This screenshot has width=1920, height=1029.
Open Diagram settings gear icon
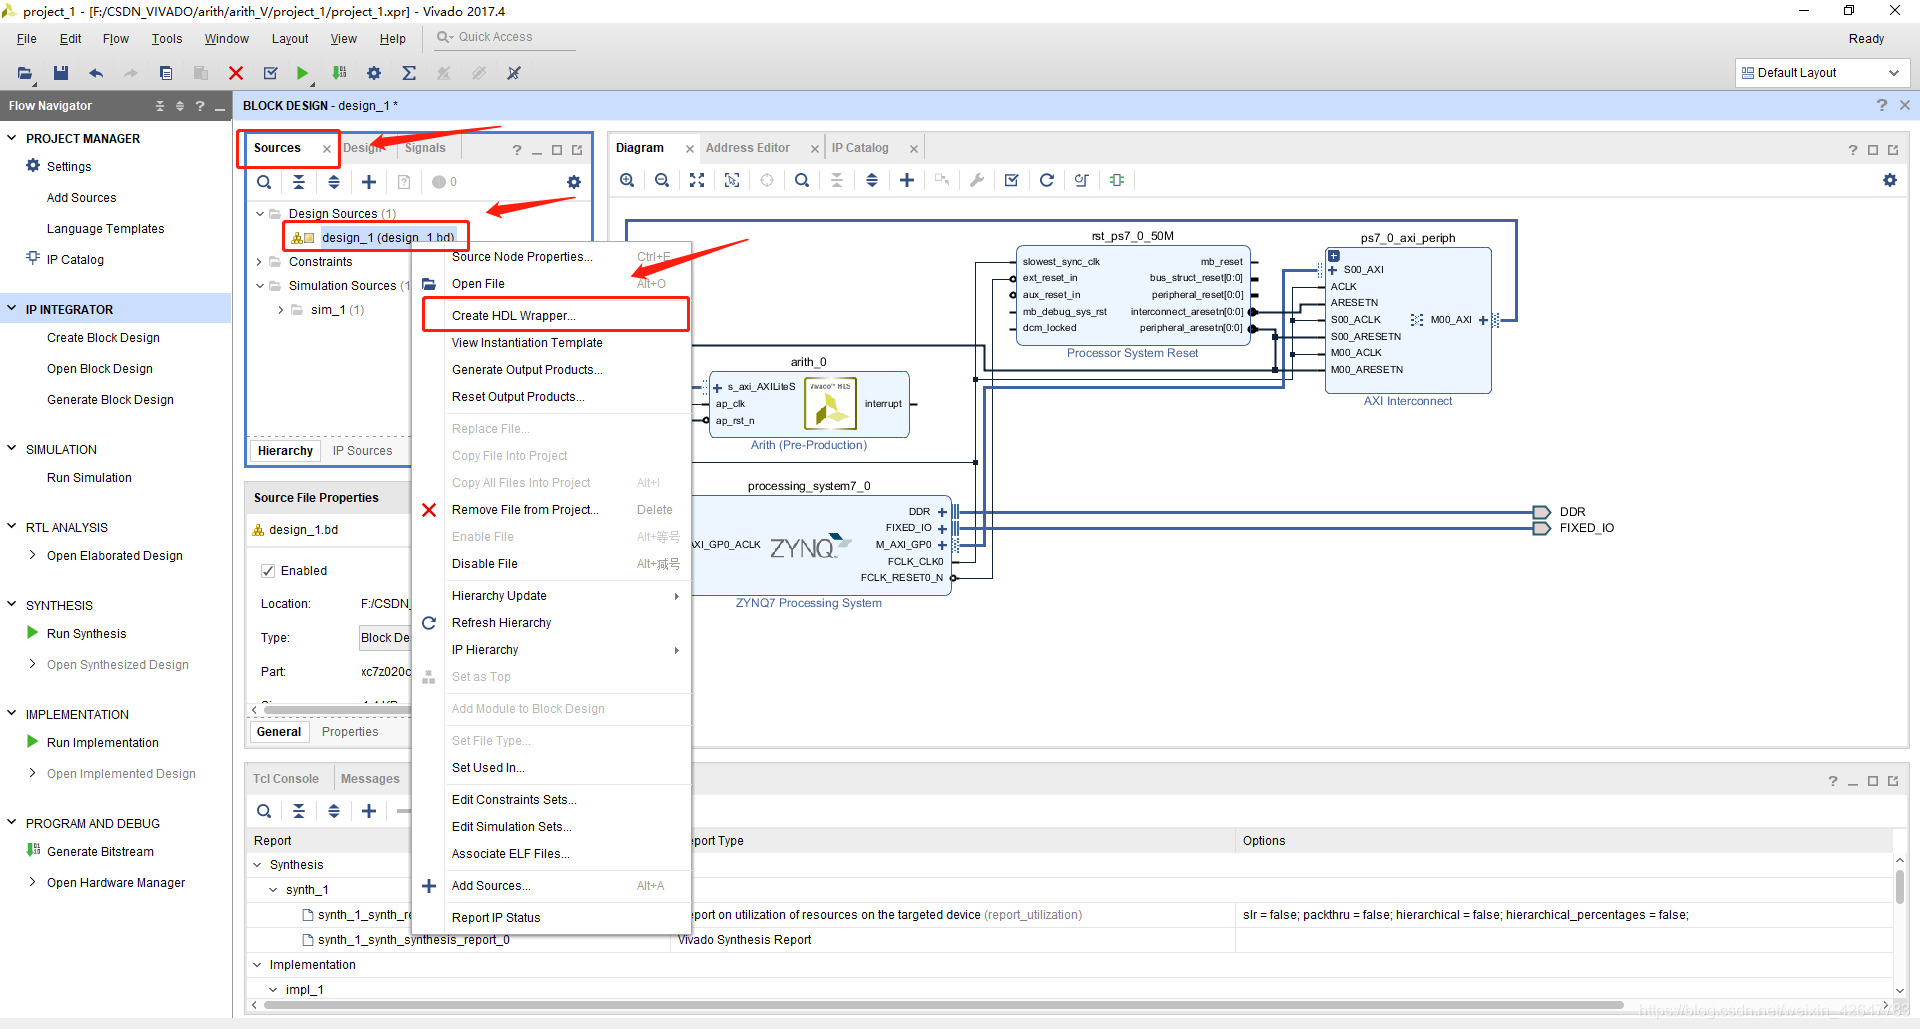coord(1890,180)
